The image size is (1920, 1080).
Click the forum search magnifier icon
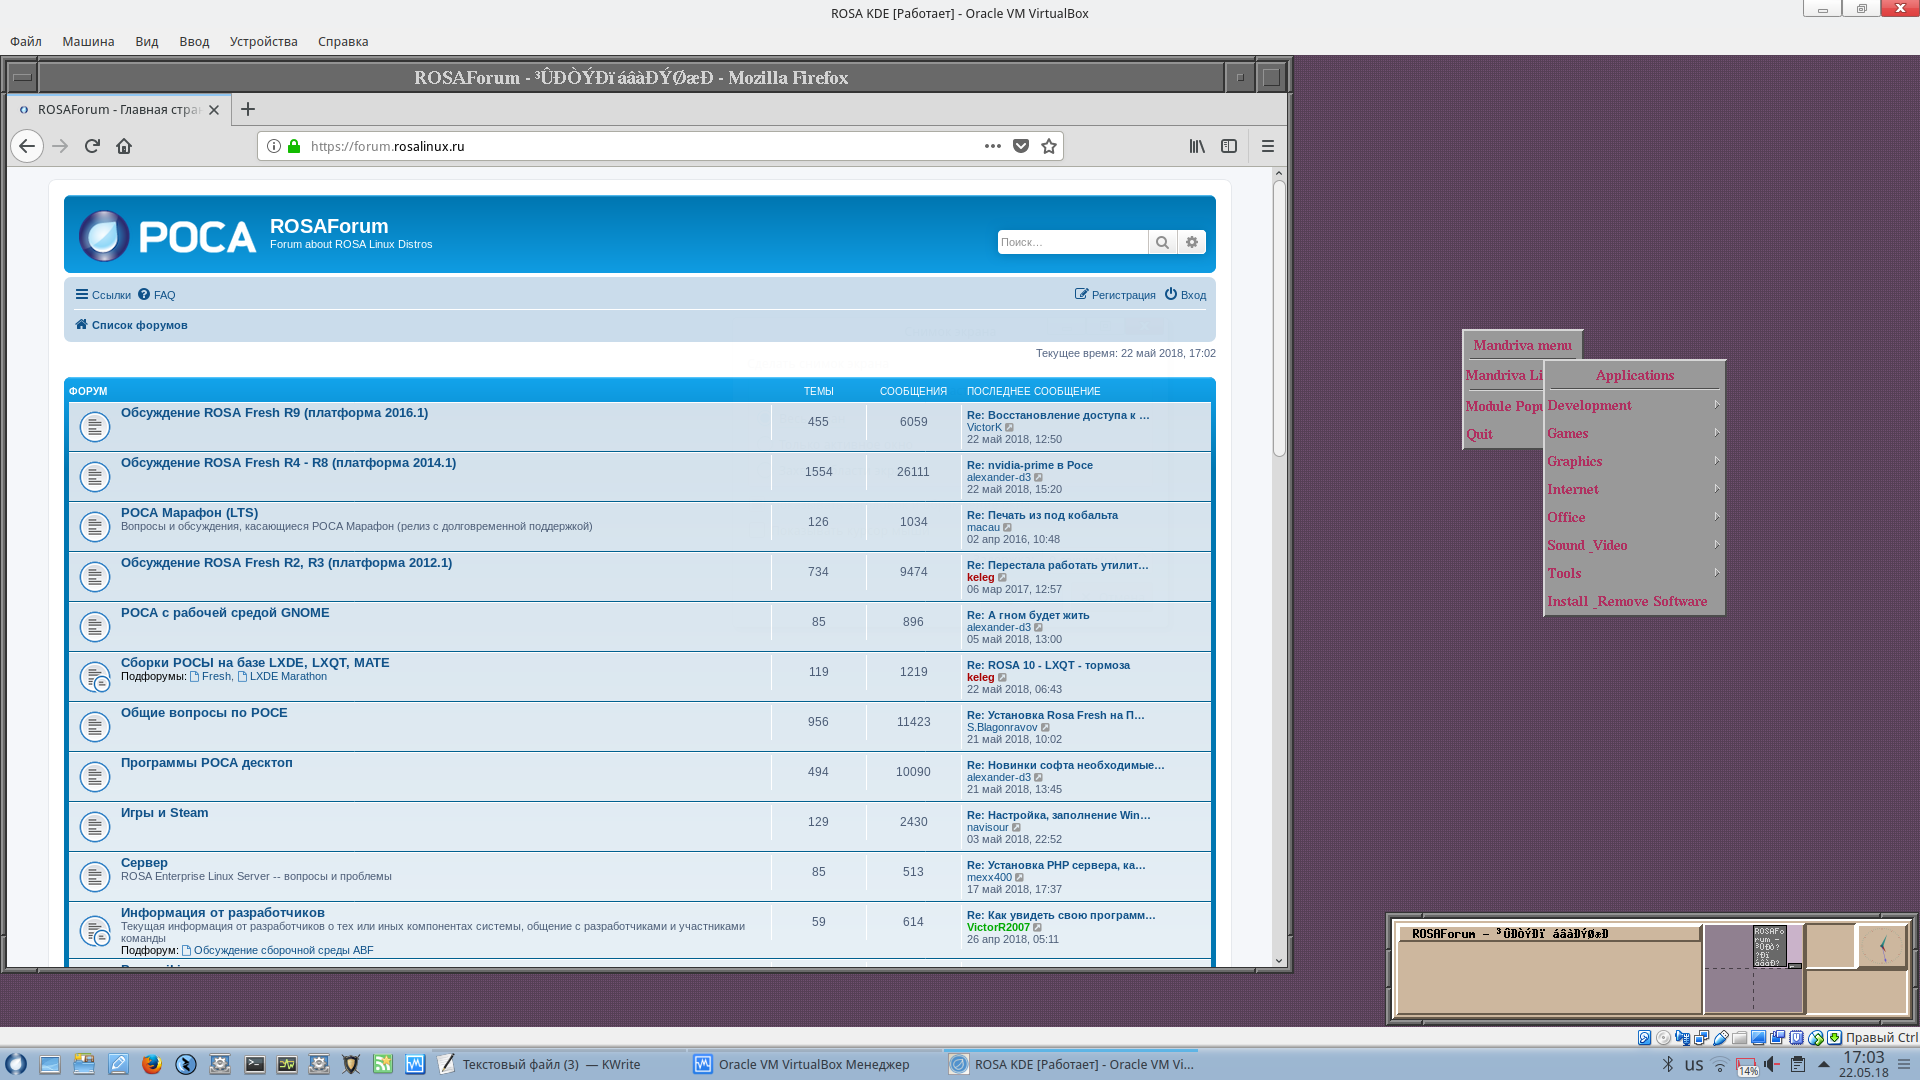coord(1162,242)
